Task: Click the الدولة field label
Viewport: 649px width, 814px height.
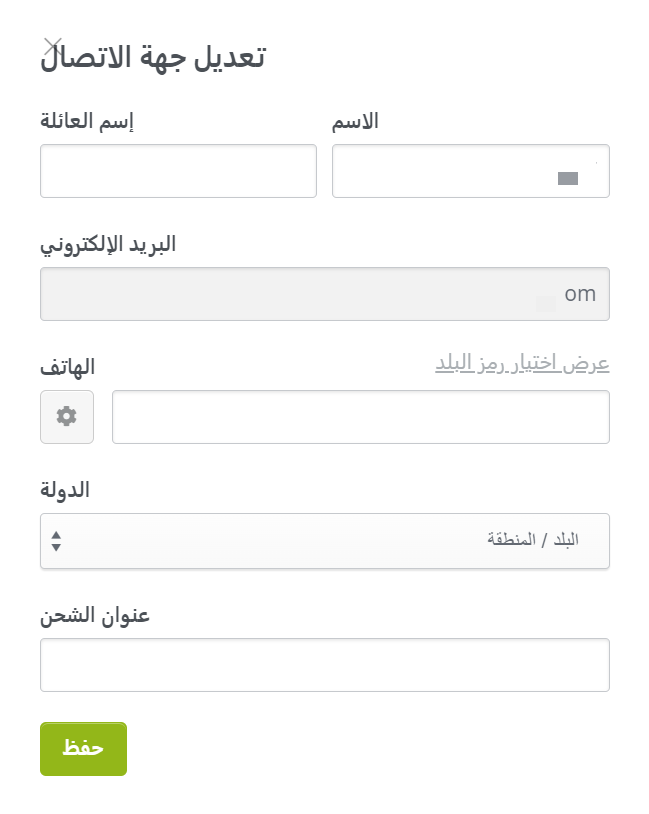Action: tap(65, 490)
